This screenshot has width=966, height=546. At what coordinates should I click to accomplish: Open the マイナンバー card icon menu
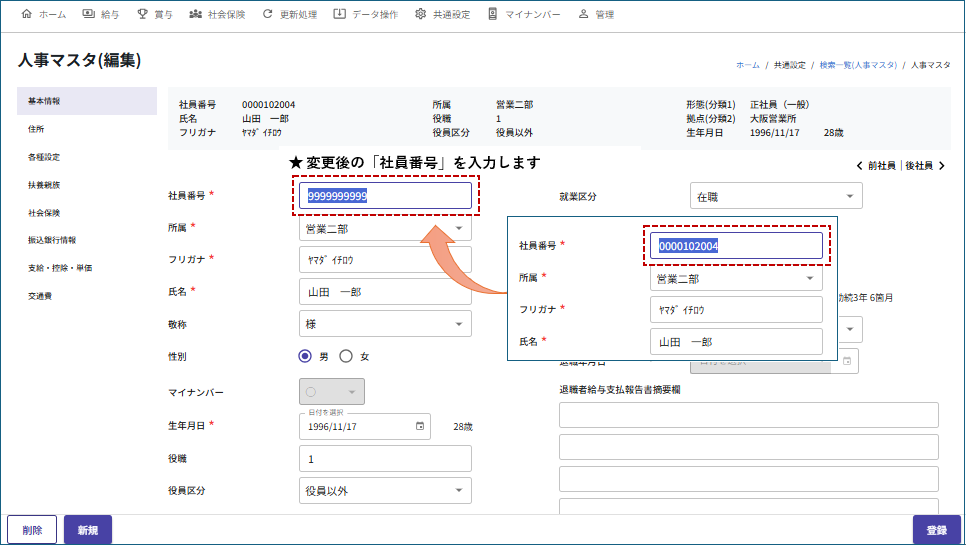click(x=493, y=14)
